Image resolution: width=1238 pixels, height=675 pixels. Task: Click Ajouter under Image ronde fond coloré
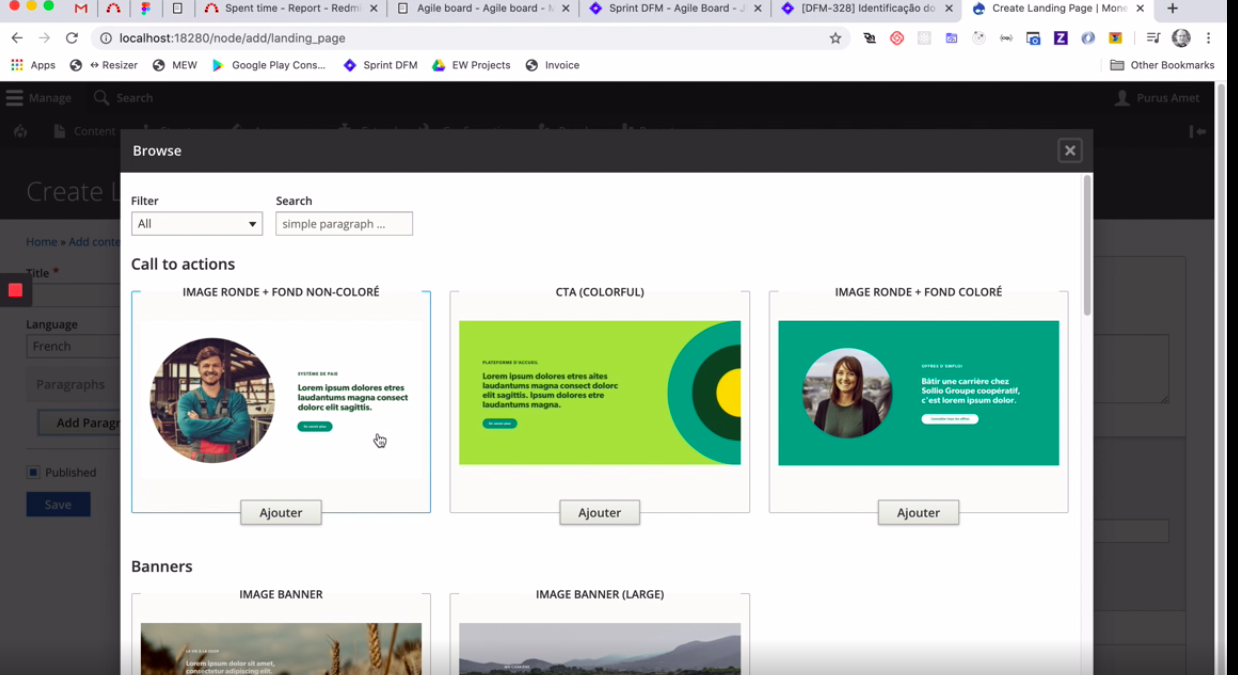coord(918,512)
